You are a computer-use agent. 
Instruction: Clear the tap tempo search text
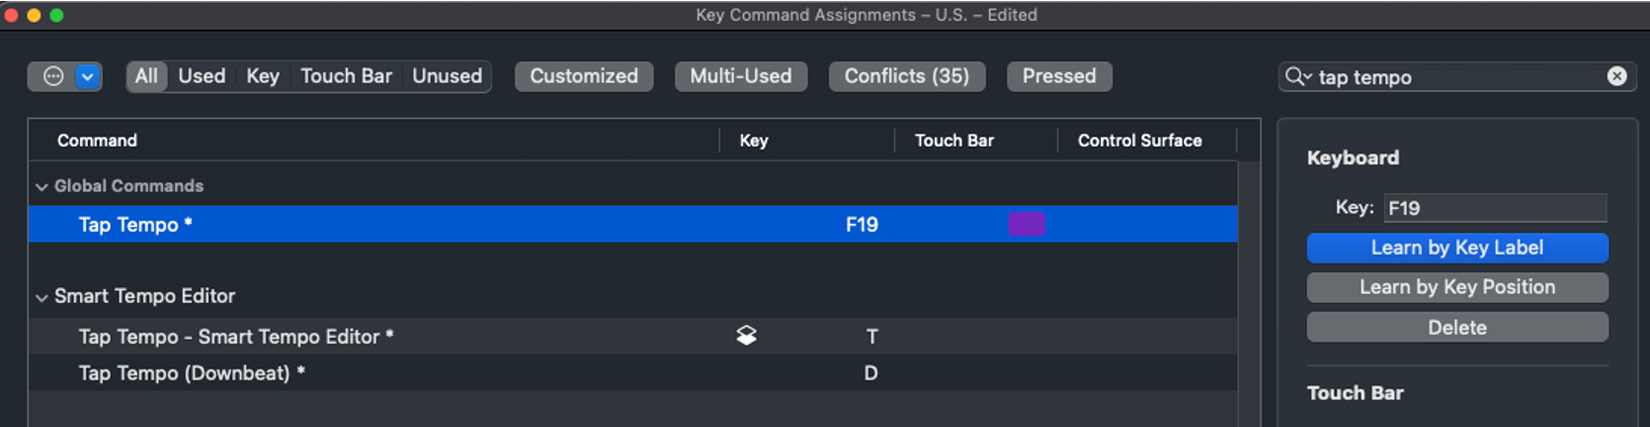(1616, 76)
